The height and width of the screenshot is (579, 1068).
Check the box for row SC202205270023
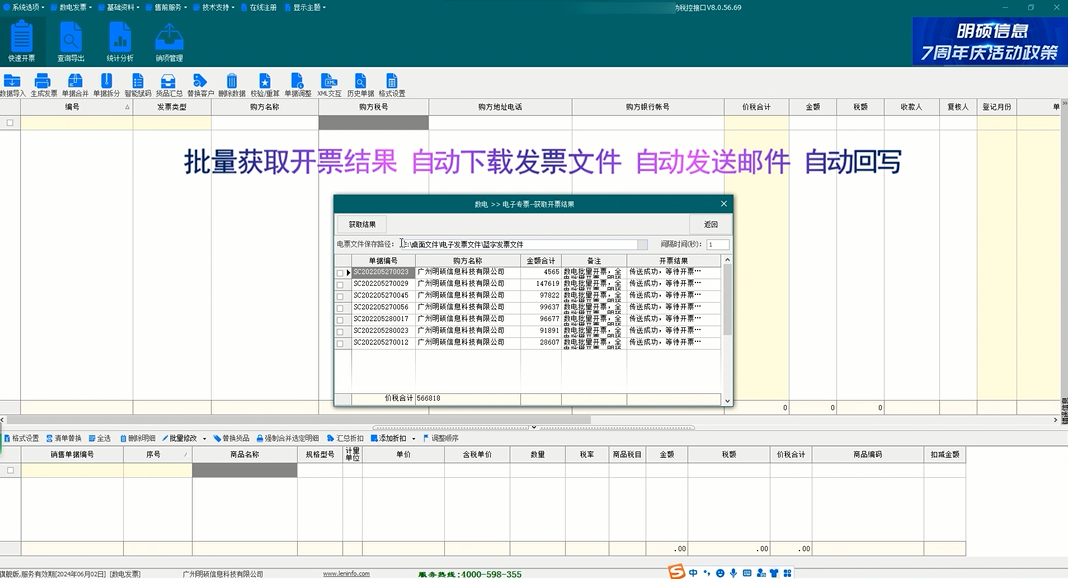tap(340, 273)
